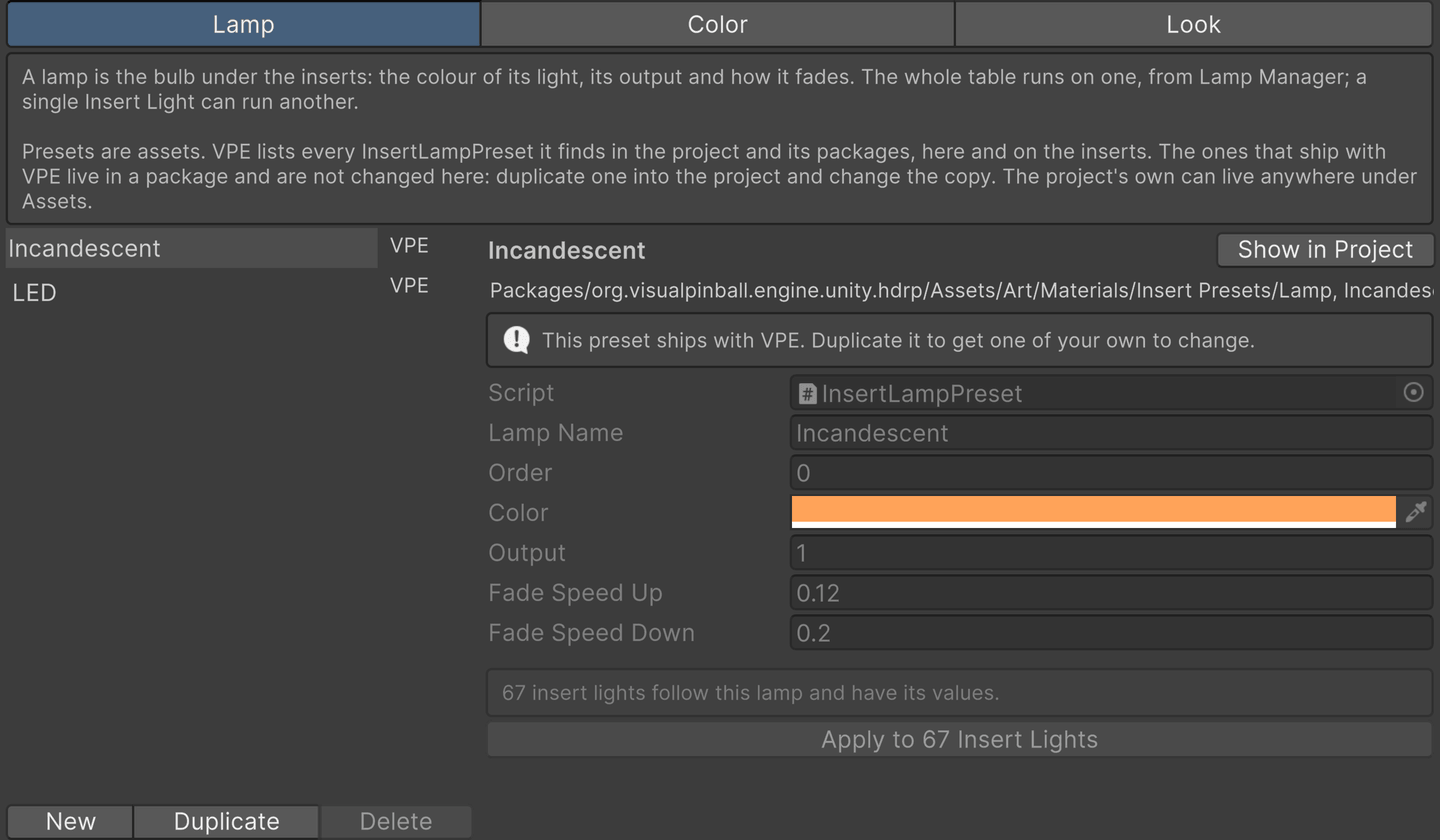The height and width of the screenshot is (840, 1440).
Task: Click the InsertLampPreset script field
Action: [1111, 393]
